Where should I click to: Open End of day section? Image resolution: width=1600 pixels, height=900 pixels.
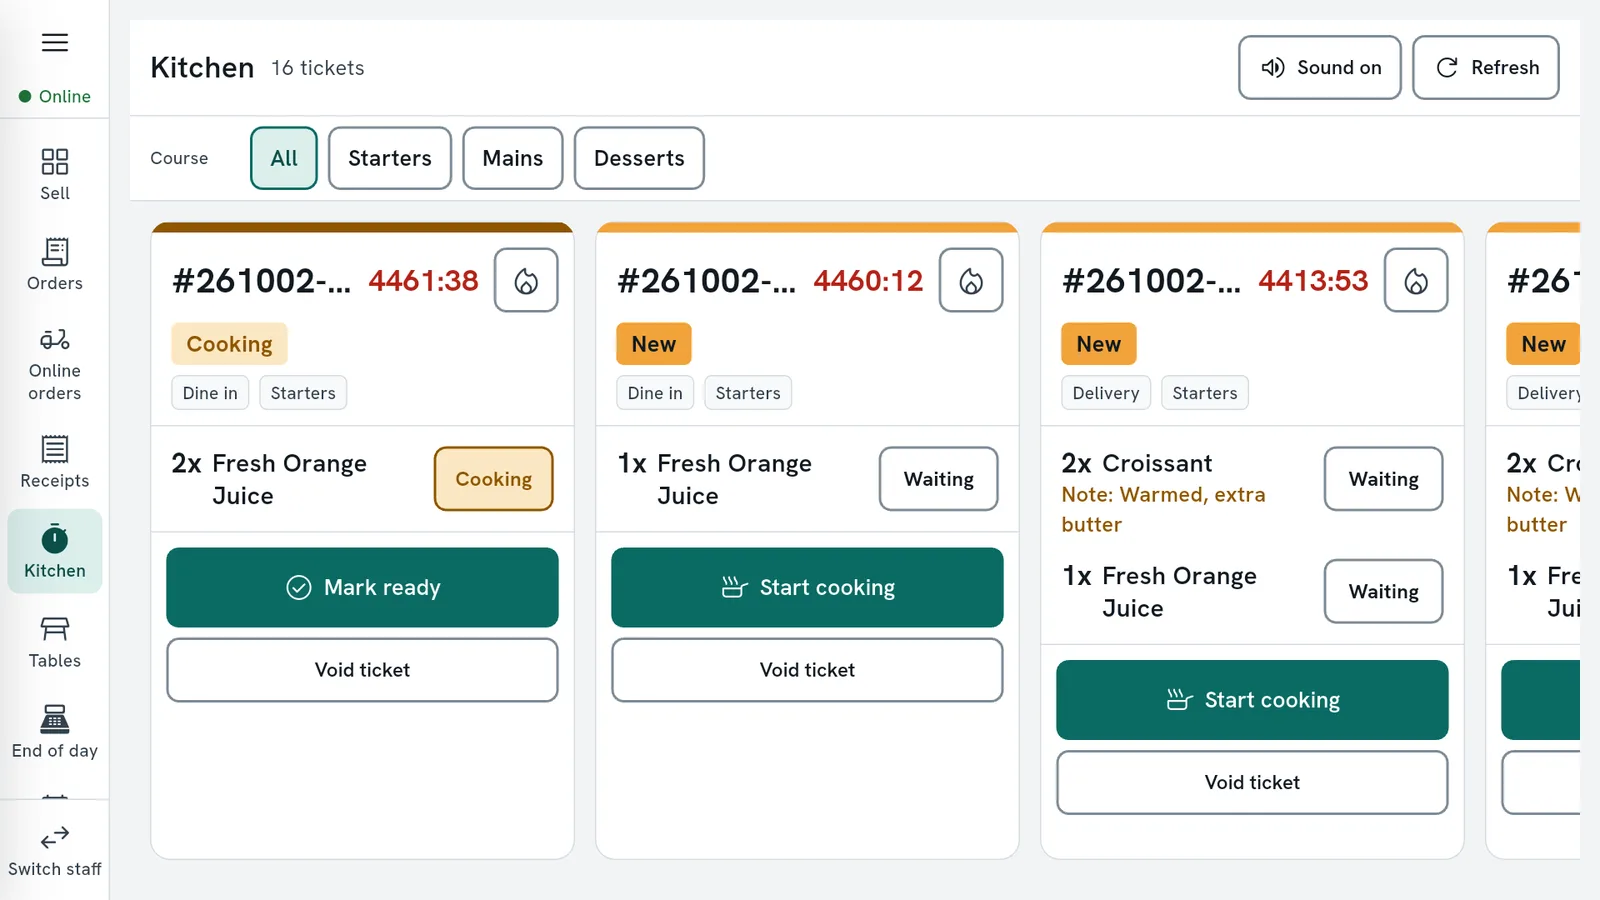55,732
